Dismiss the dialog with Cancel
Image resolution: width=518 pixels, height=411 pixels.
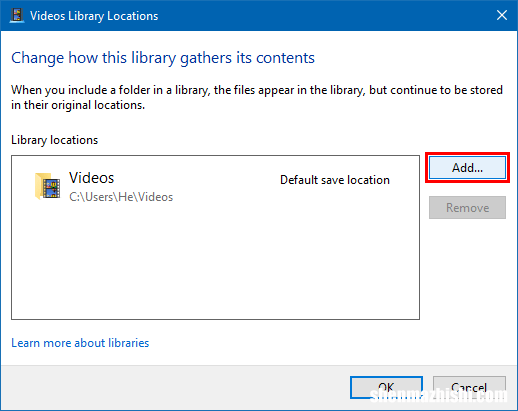click(469, 388)
